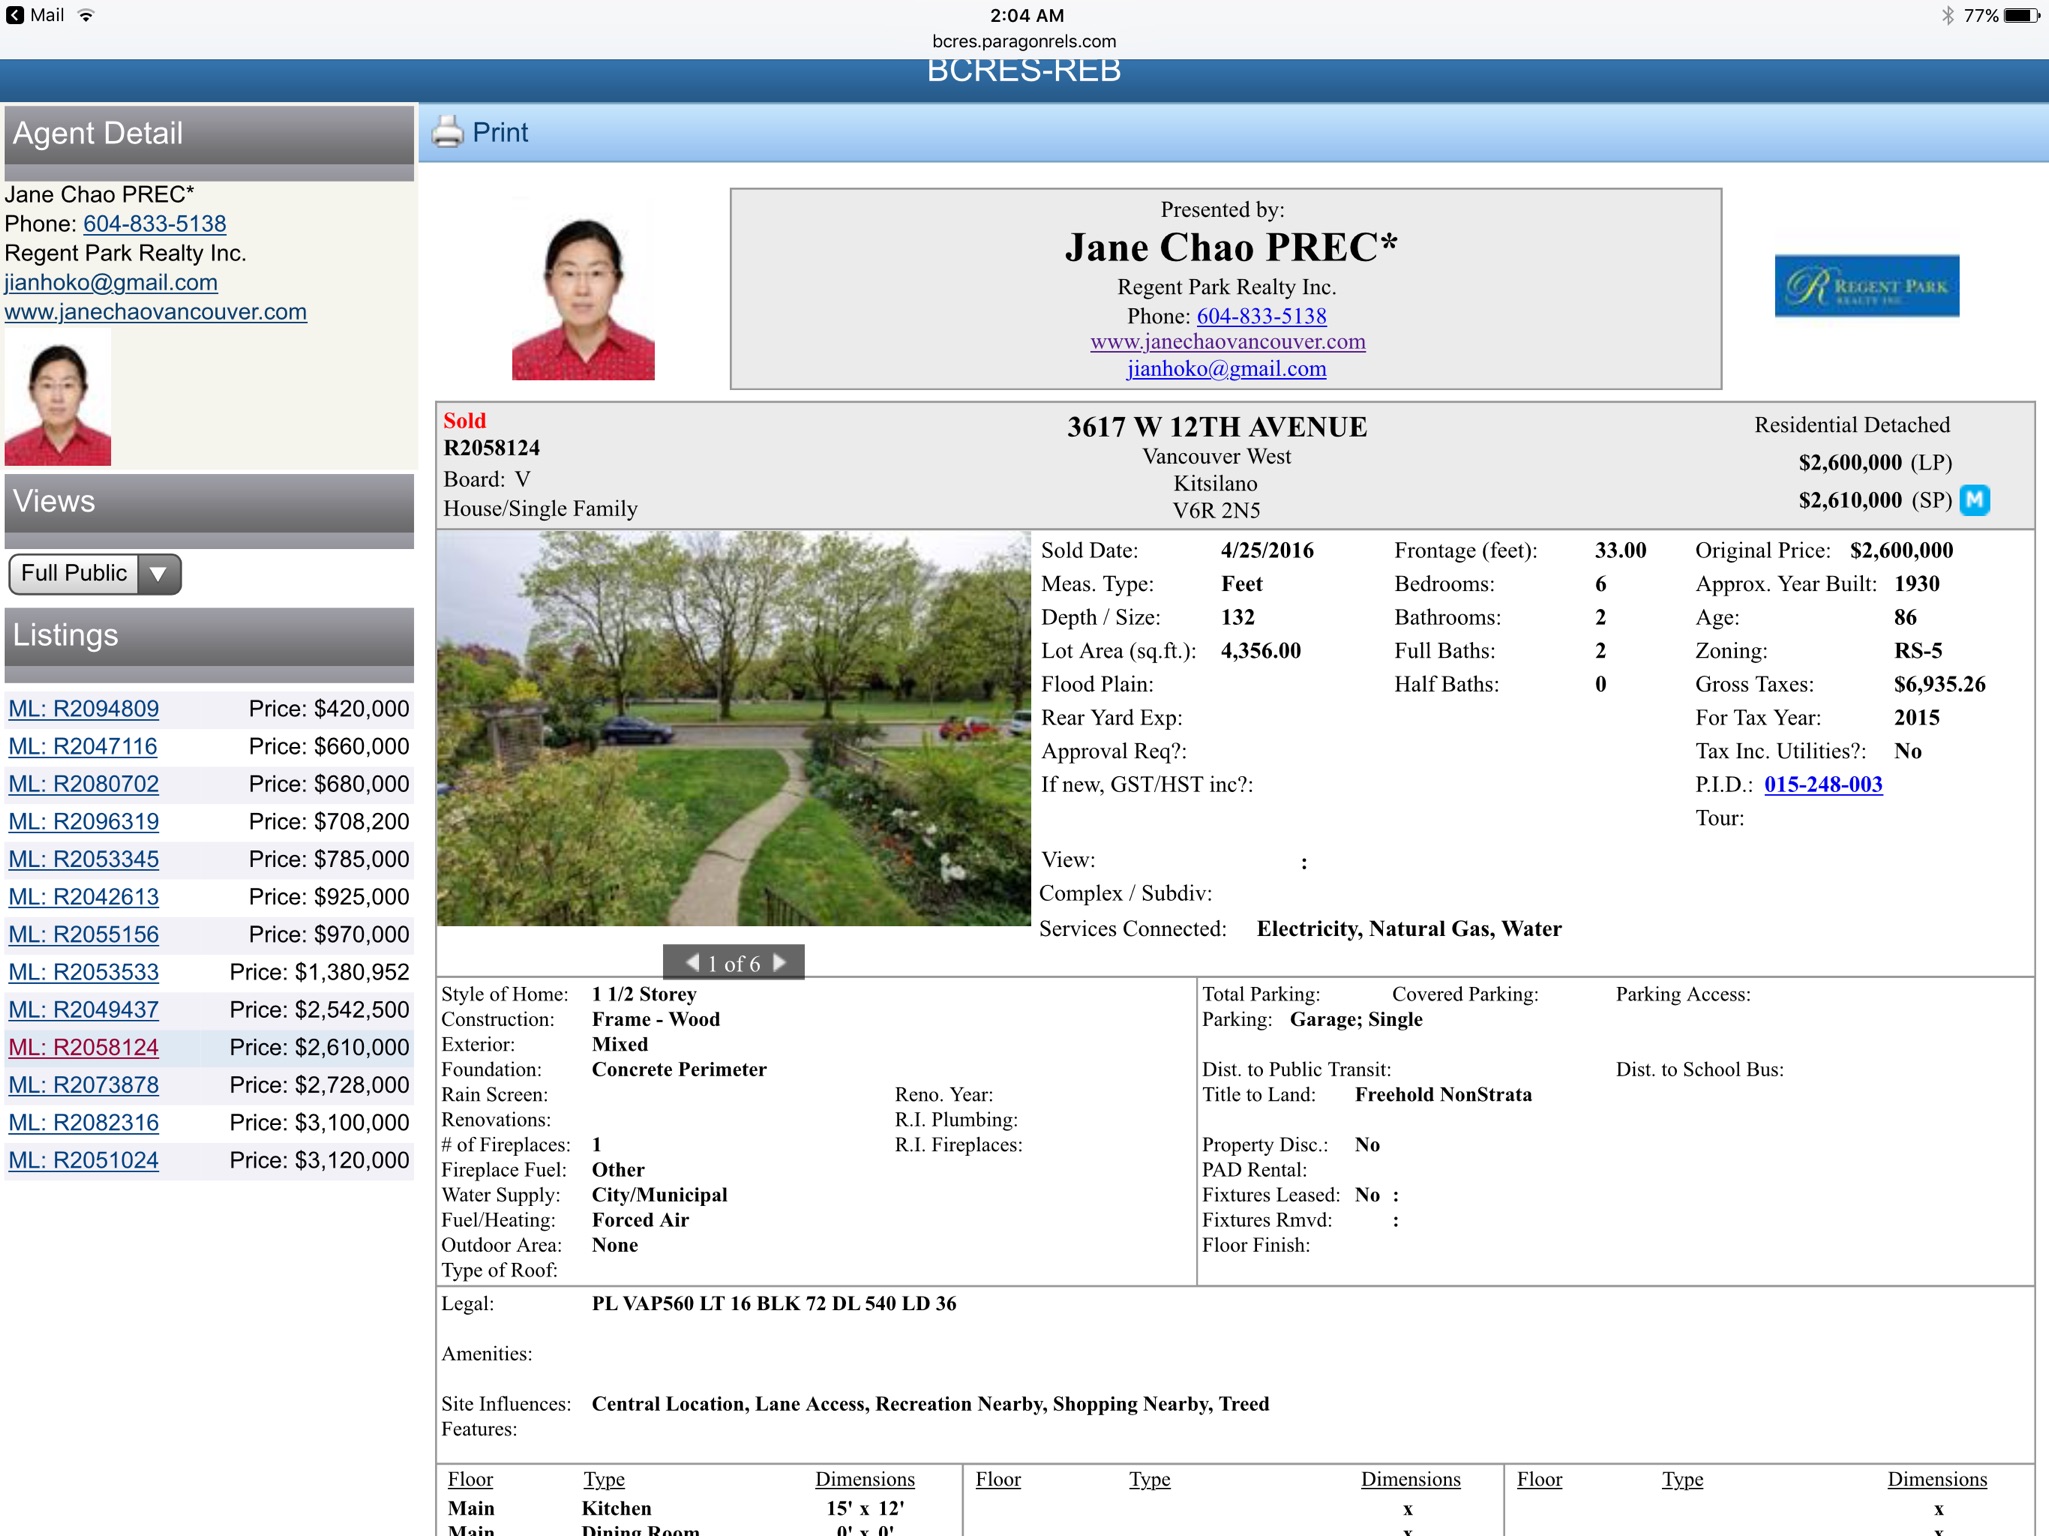Tap the battery status icon
Screen dimensions: 2049x1536
coord(2020,15)
